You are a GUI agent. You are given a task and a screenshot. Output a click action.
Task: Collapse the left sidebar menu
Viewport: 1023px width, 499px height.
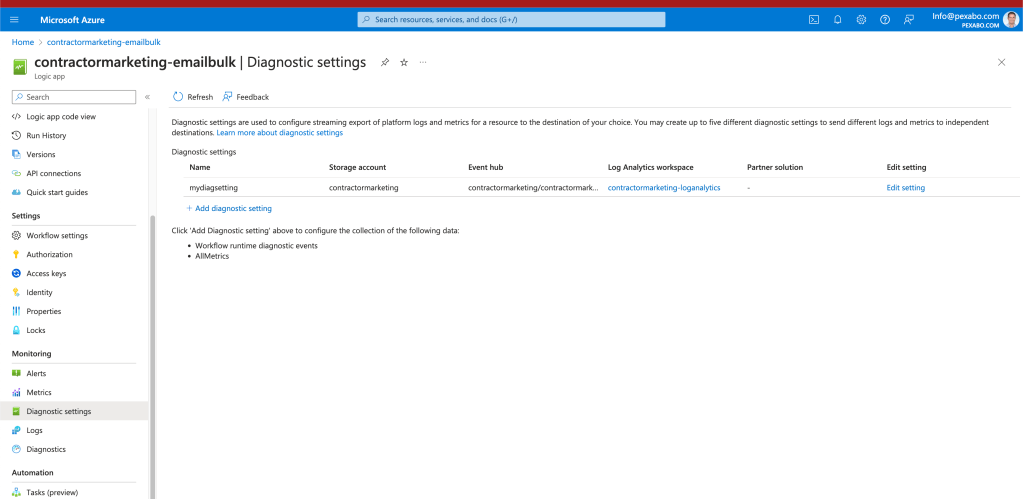(x=147, y=97)
